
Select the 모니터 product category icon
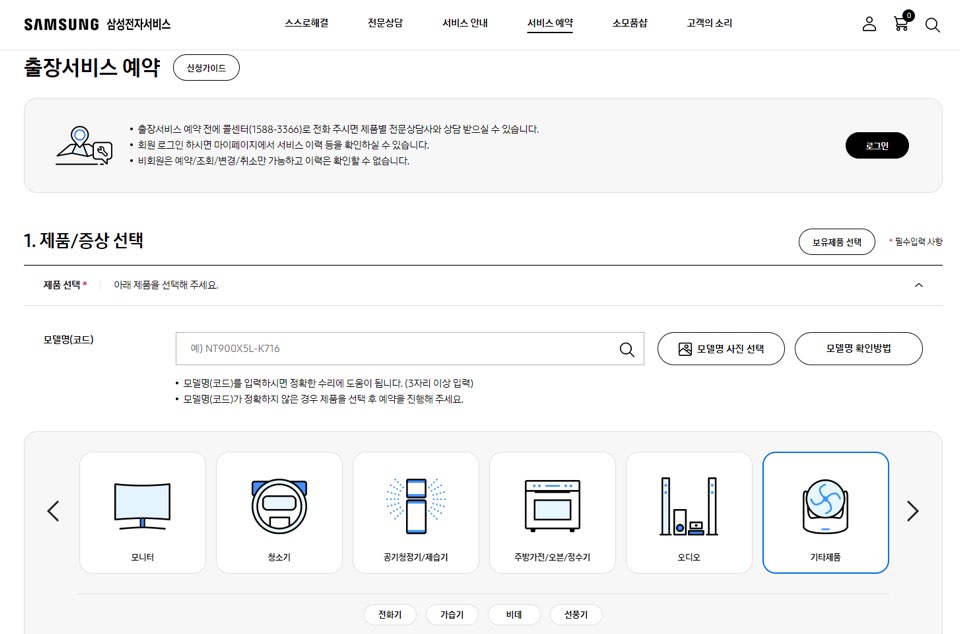(x=141, y=511)
